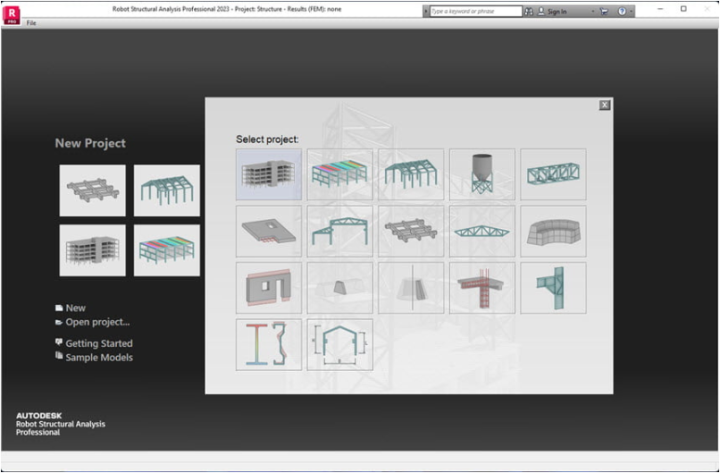Choose the I-beam section definition project

(269, 345)
